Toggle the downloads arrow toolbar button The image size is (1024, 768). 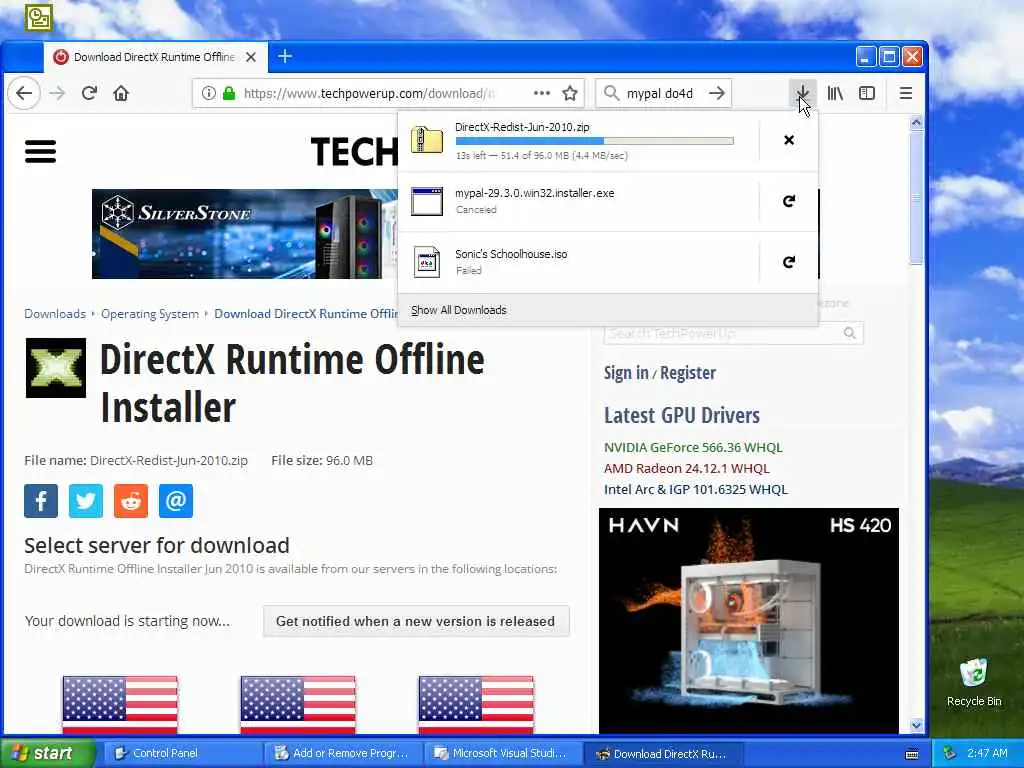pyautogui.click(x=803, y=93)
